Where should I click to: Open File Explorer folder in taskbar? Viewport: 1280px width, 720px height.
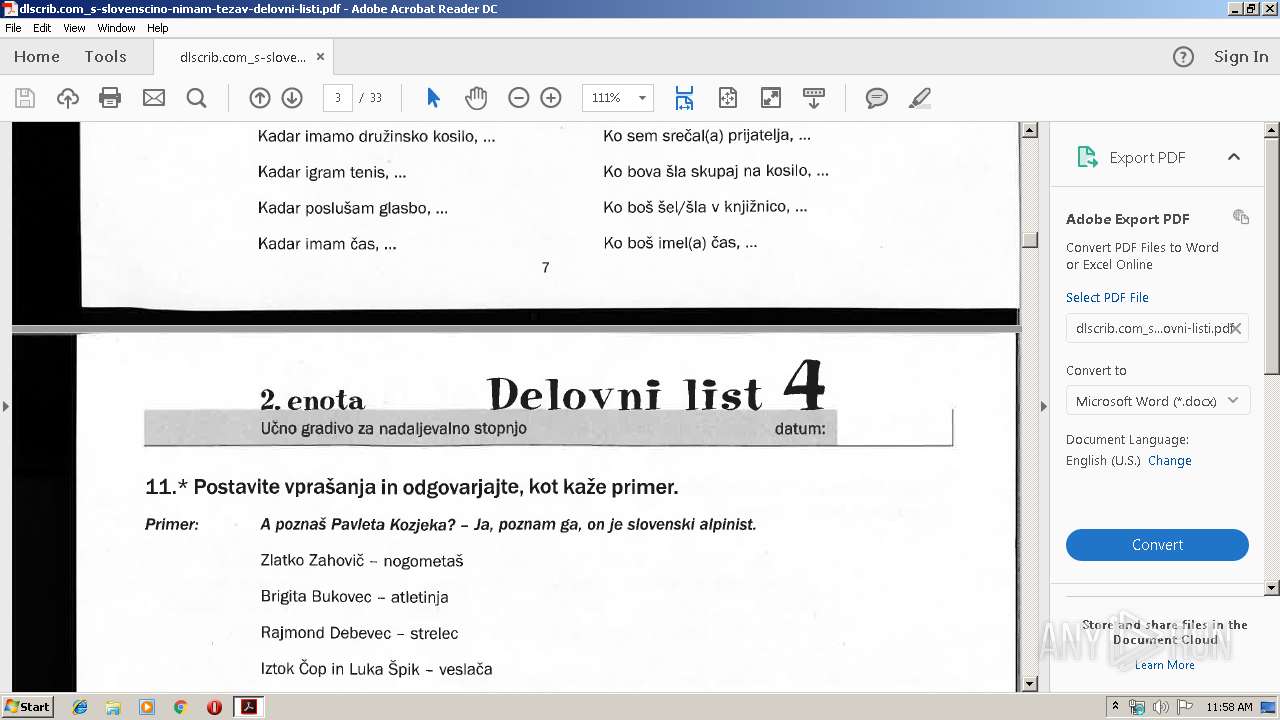tap(113, 707)
